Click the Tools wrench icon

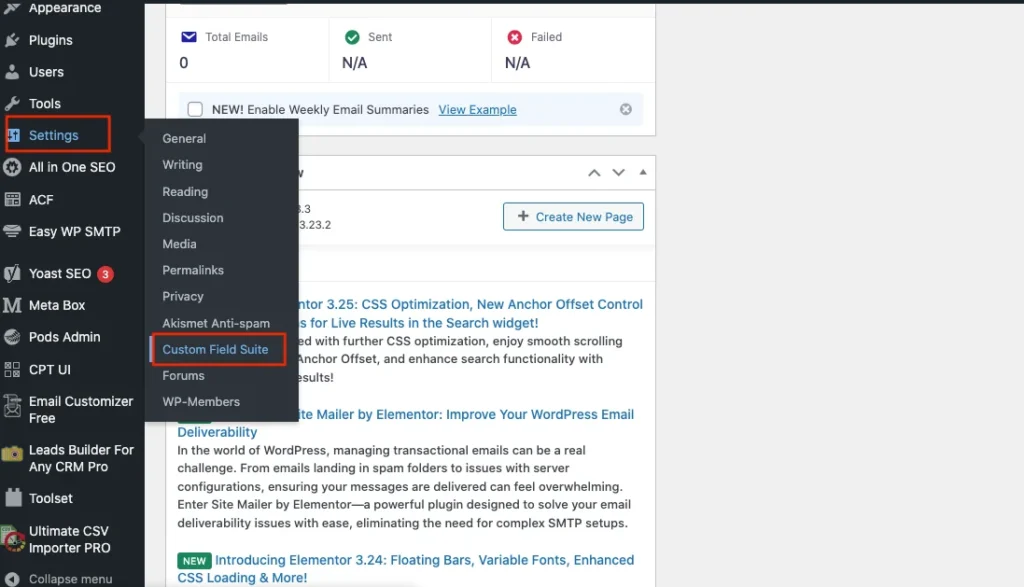(x=12, y=104)
